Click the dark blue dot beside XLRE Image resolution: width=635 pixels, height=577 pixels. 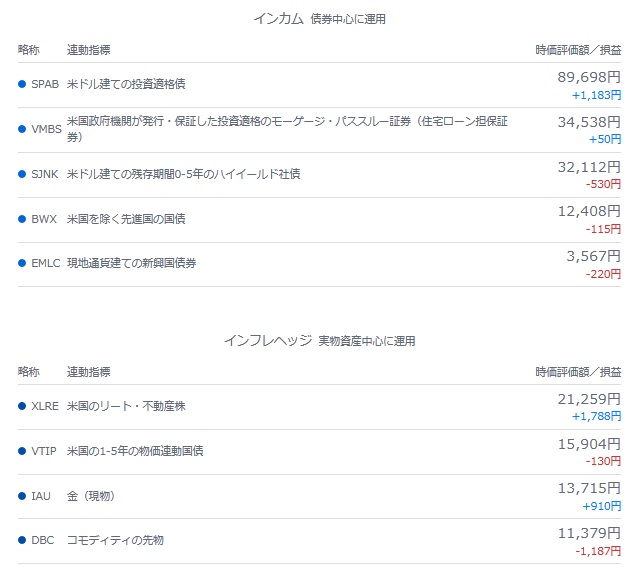(22, 406)
